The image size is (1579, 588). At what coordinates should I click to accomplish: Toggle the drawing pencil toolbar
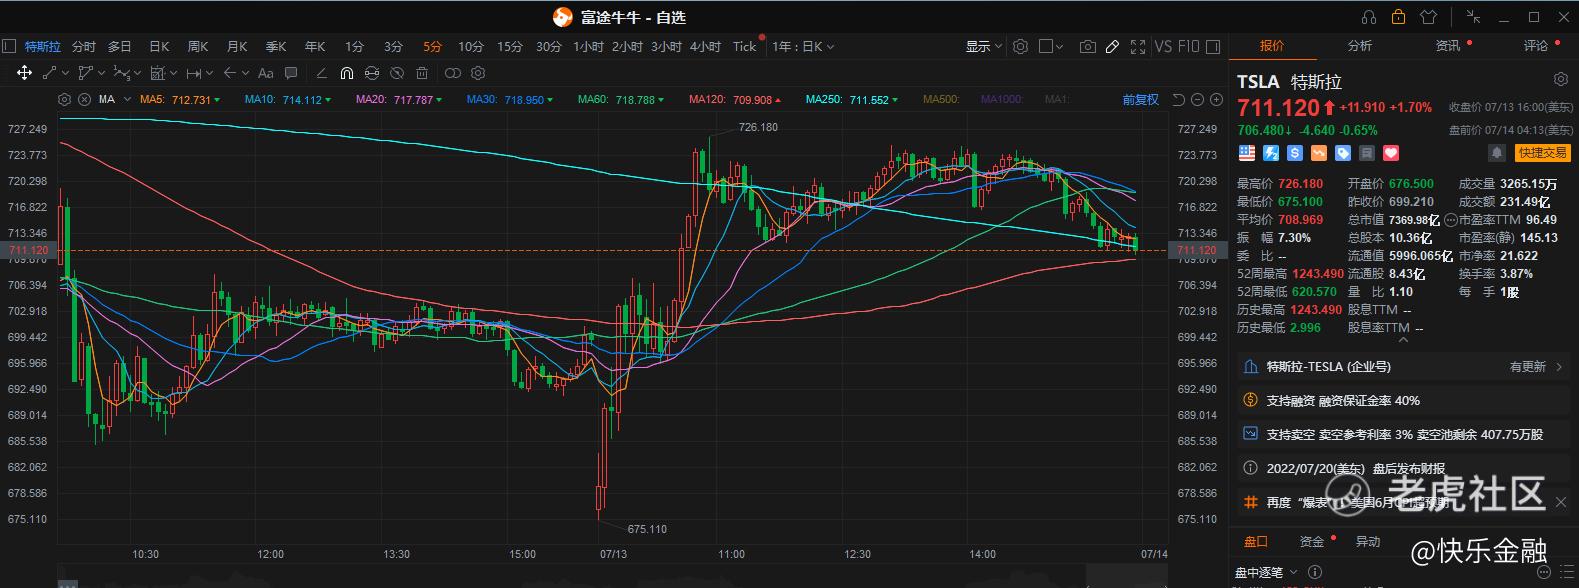(x=1112, y=46)
